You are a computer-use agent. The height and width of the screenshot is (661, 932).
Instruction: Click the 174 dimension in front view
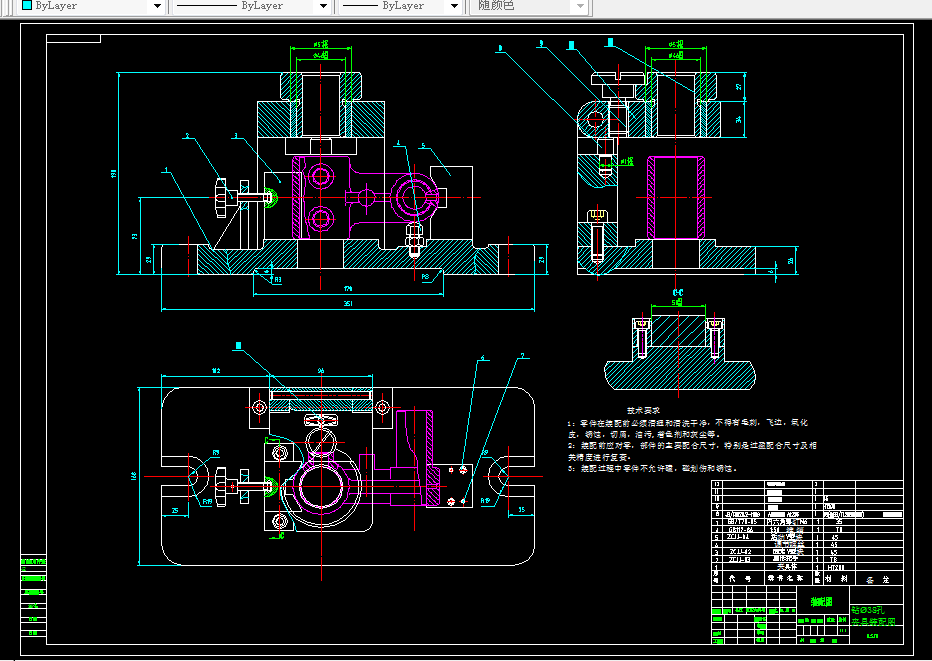click(348, 290)
